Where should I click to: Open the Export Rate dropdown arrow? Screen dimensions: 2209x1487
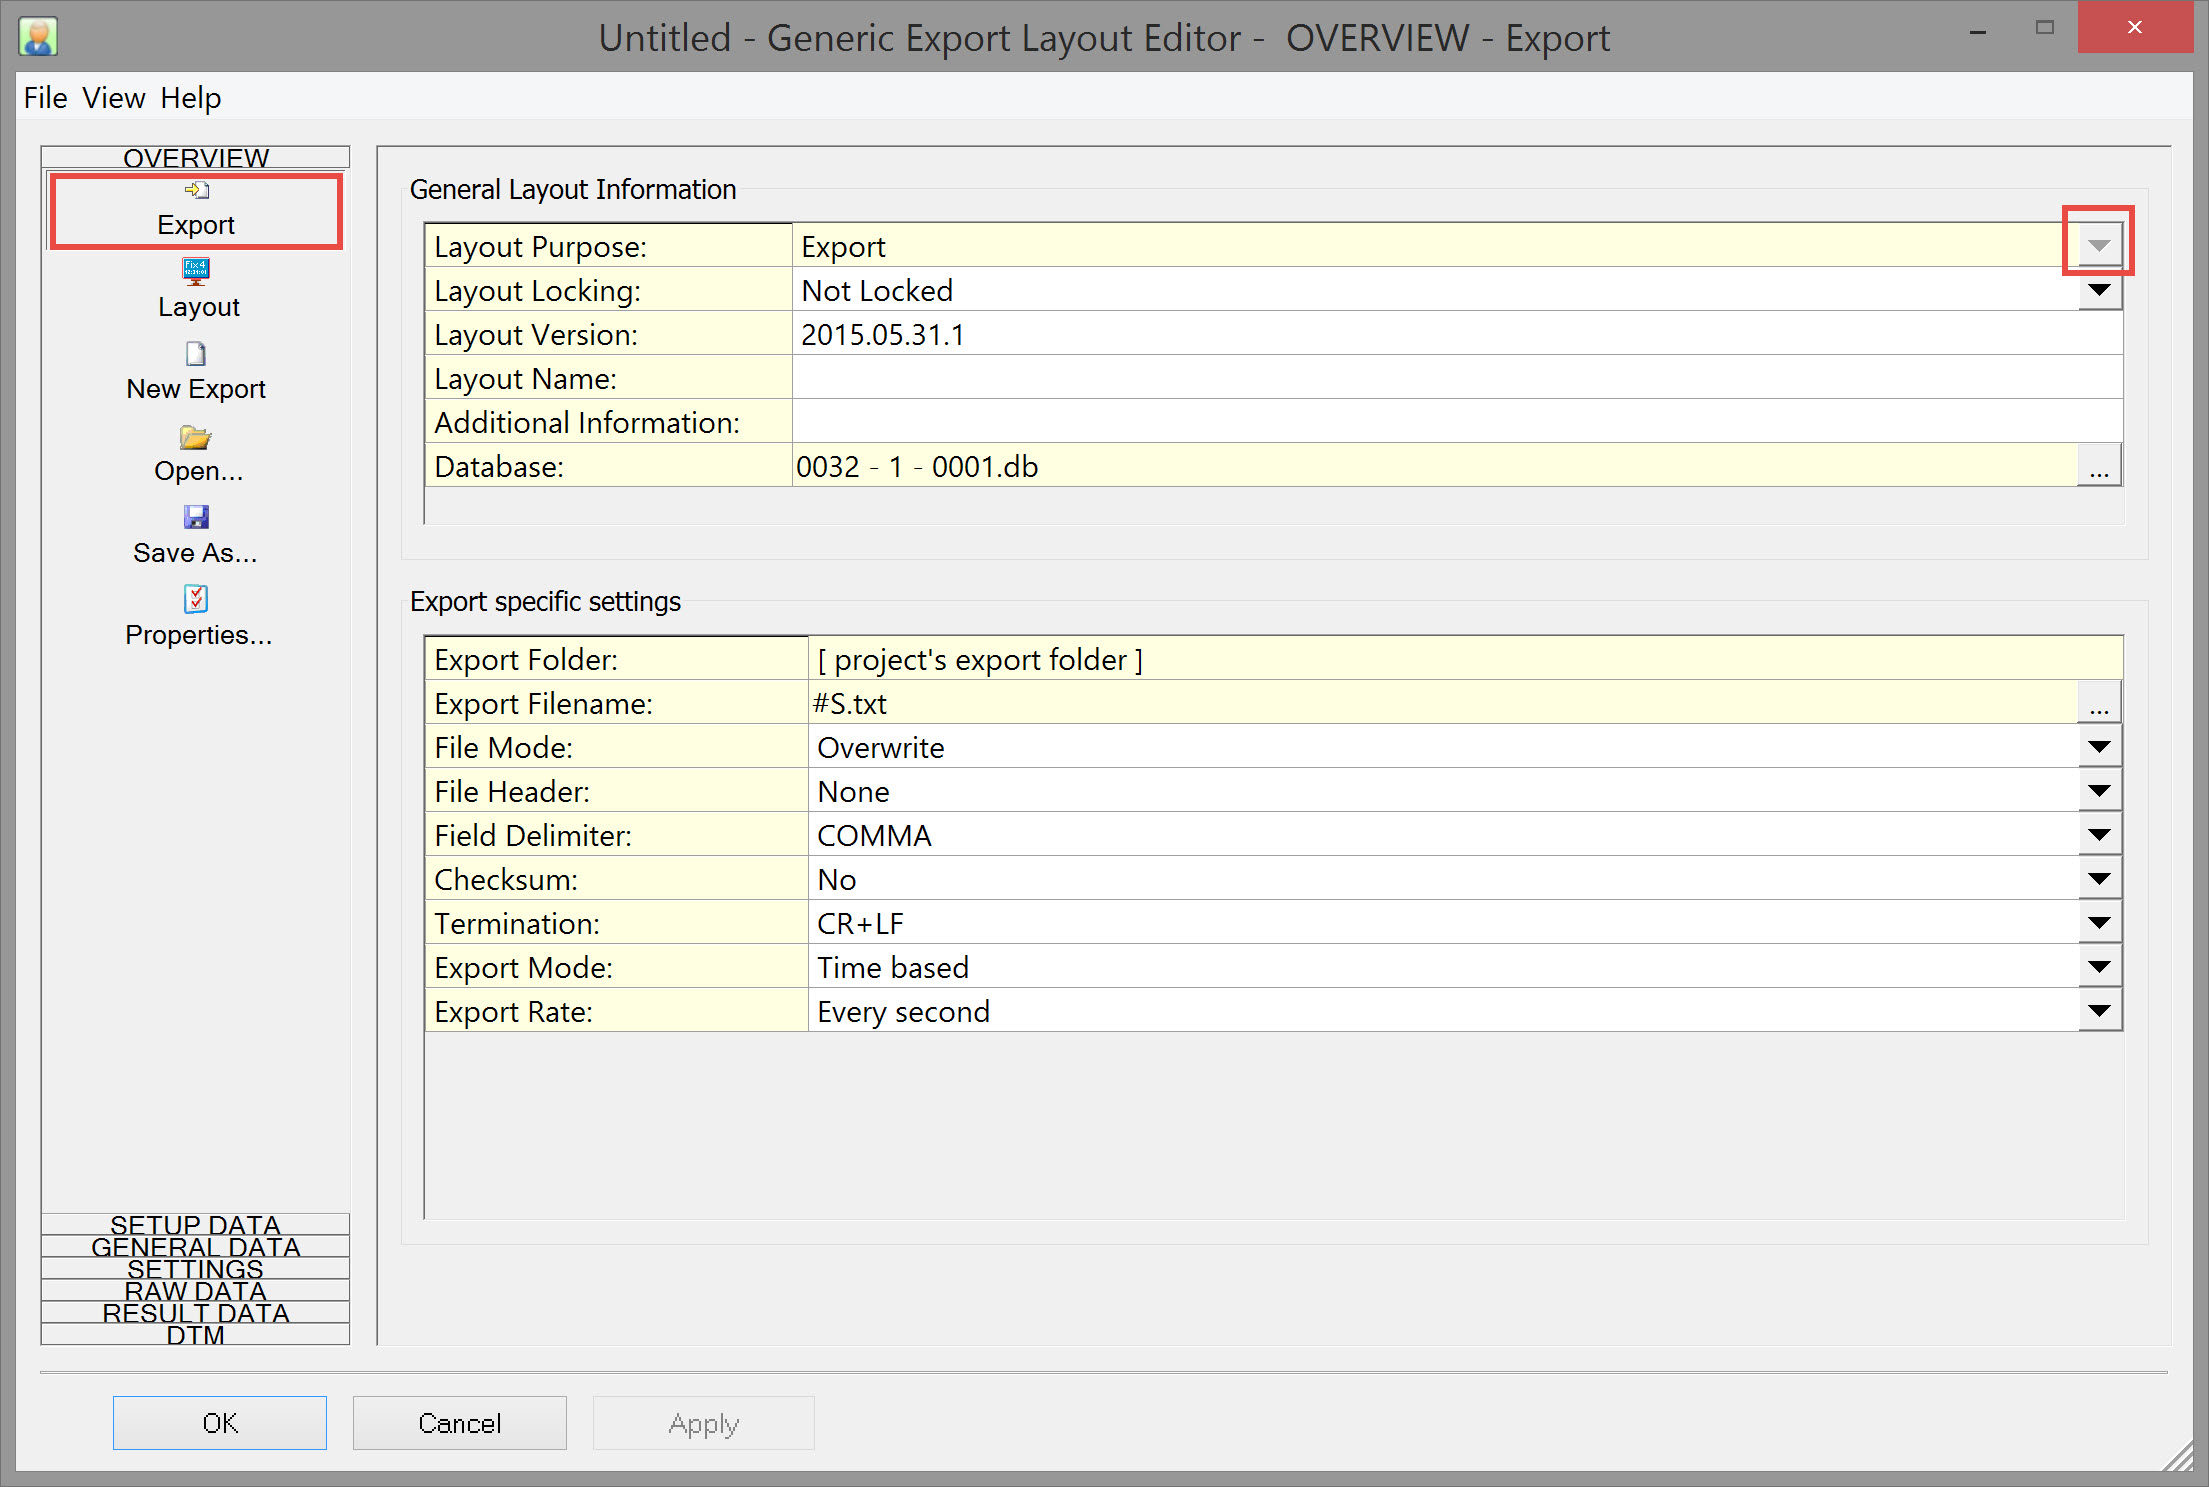point(2099,1011)
